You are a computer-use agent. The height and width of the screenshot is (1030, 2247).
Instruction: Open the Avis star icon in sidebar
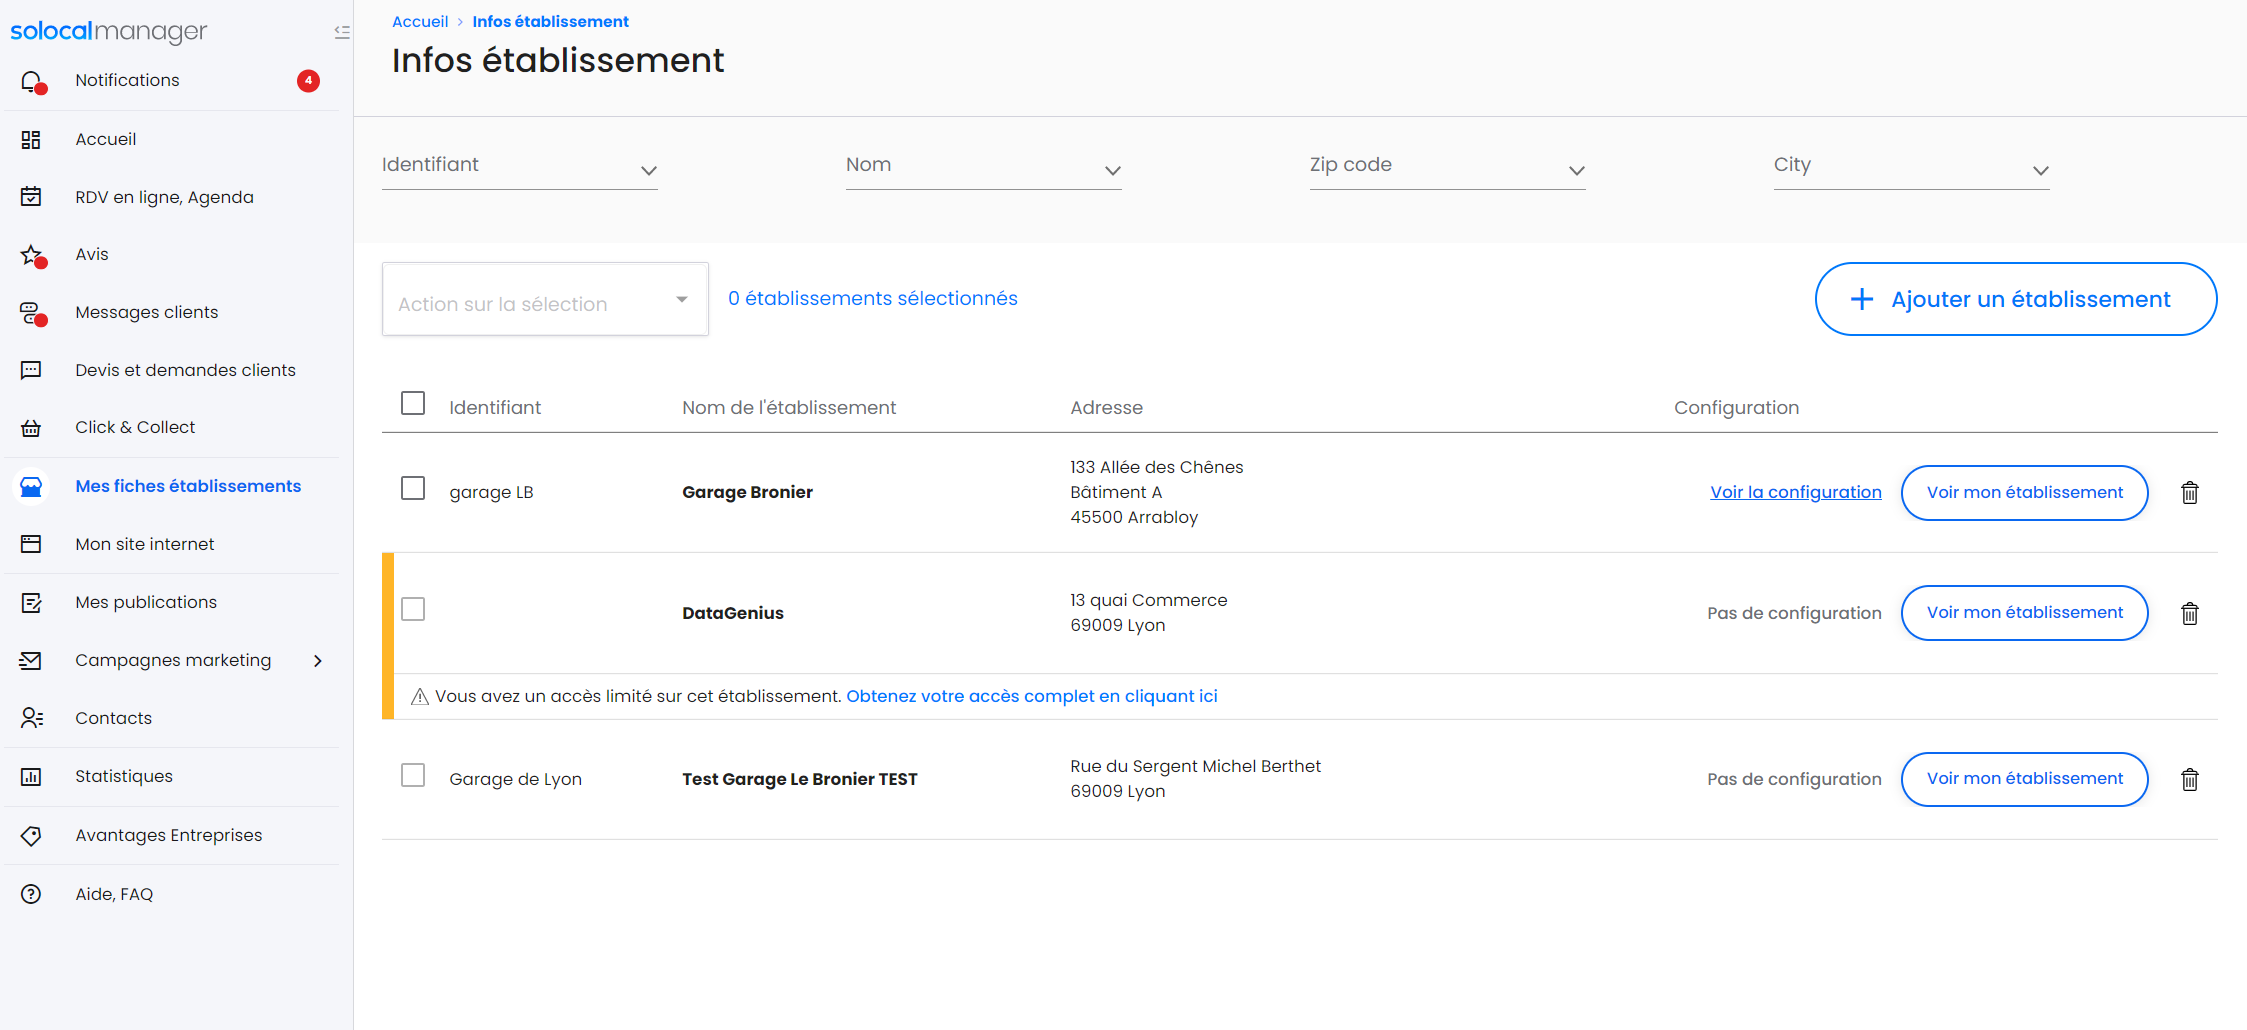(32, 255)
